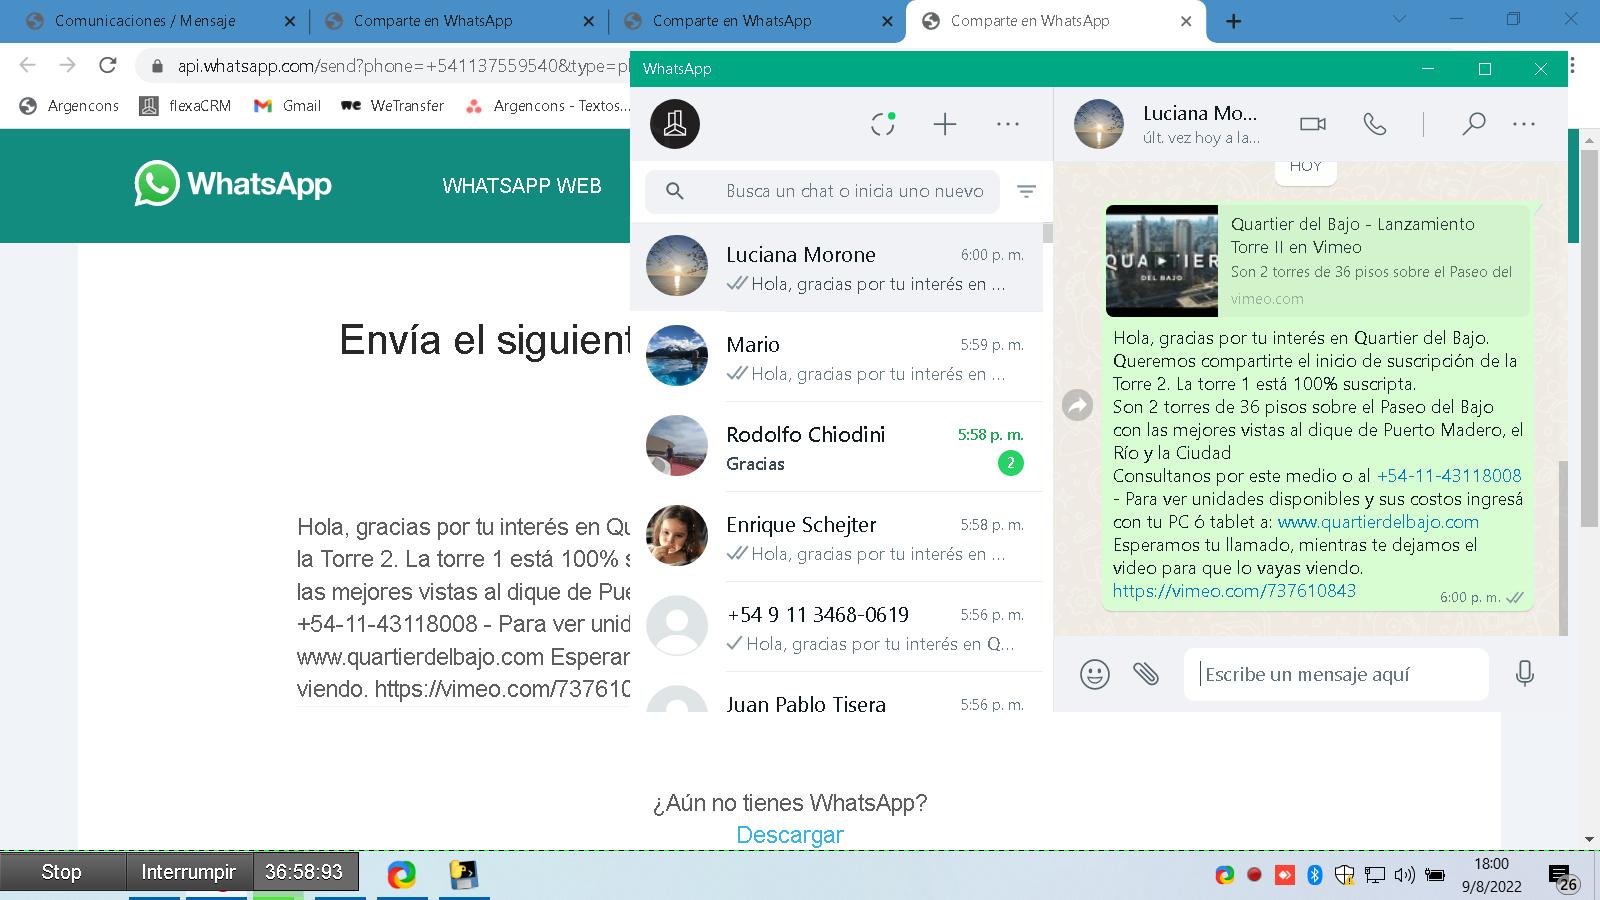This screenshot has width=1600, height=900.
Task: Go forward in Chrome browser
Action: [67, 66]
